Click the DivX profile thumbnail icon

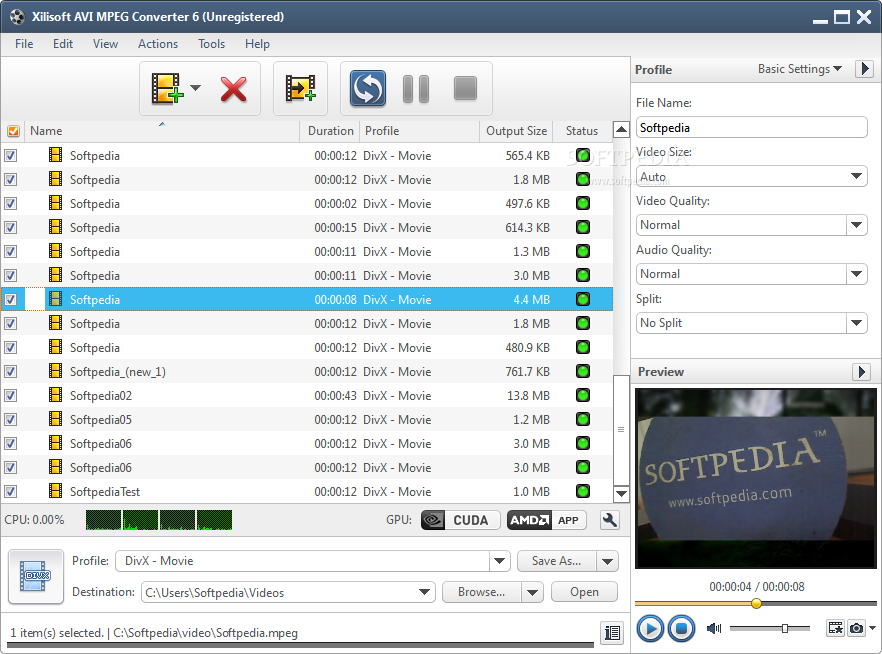pyautogui.click(x=35, y=576)
